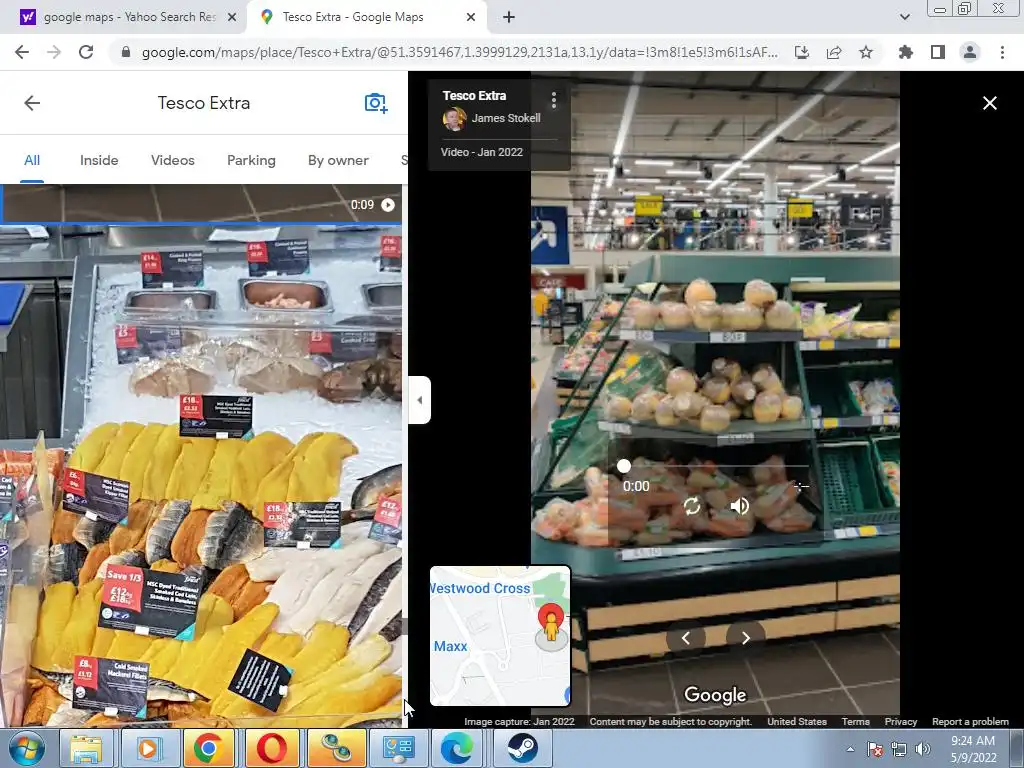Click browser back arrow
This screenshot has width=1024, height=768.
click(x=22, y=52)
